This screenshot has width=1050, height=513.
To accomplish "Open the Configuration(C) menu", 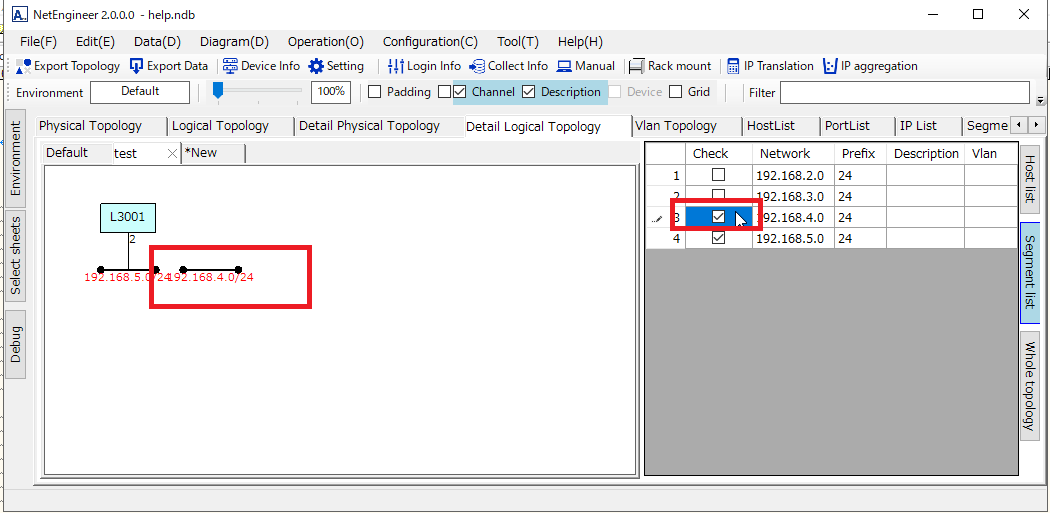I will pos(430,42).
